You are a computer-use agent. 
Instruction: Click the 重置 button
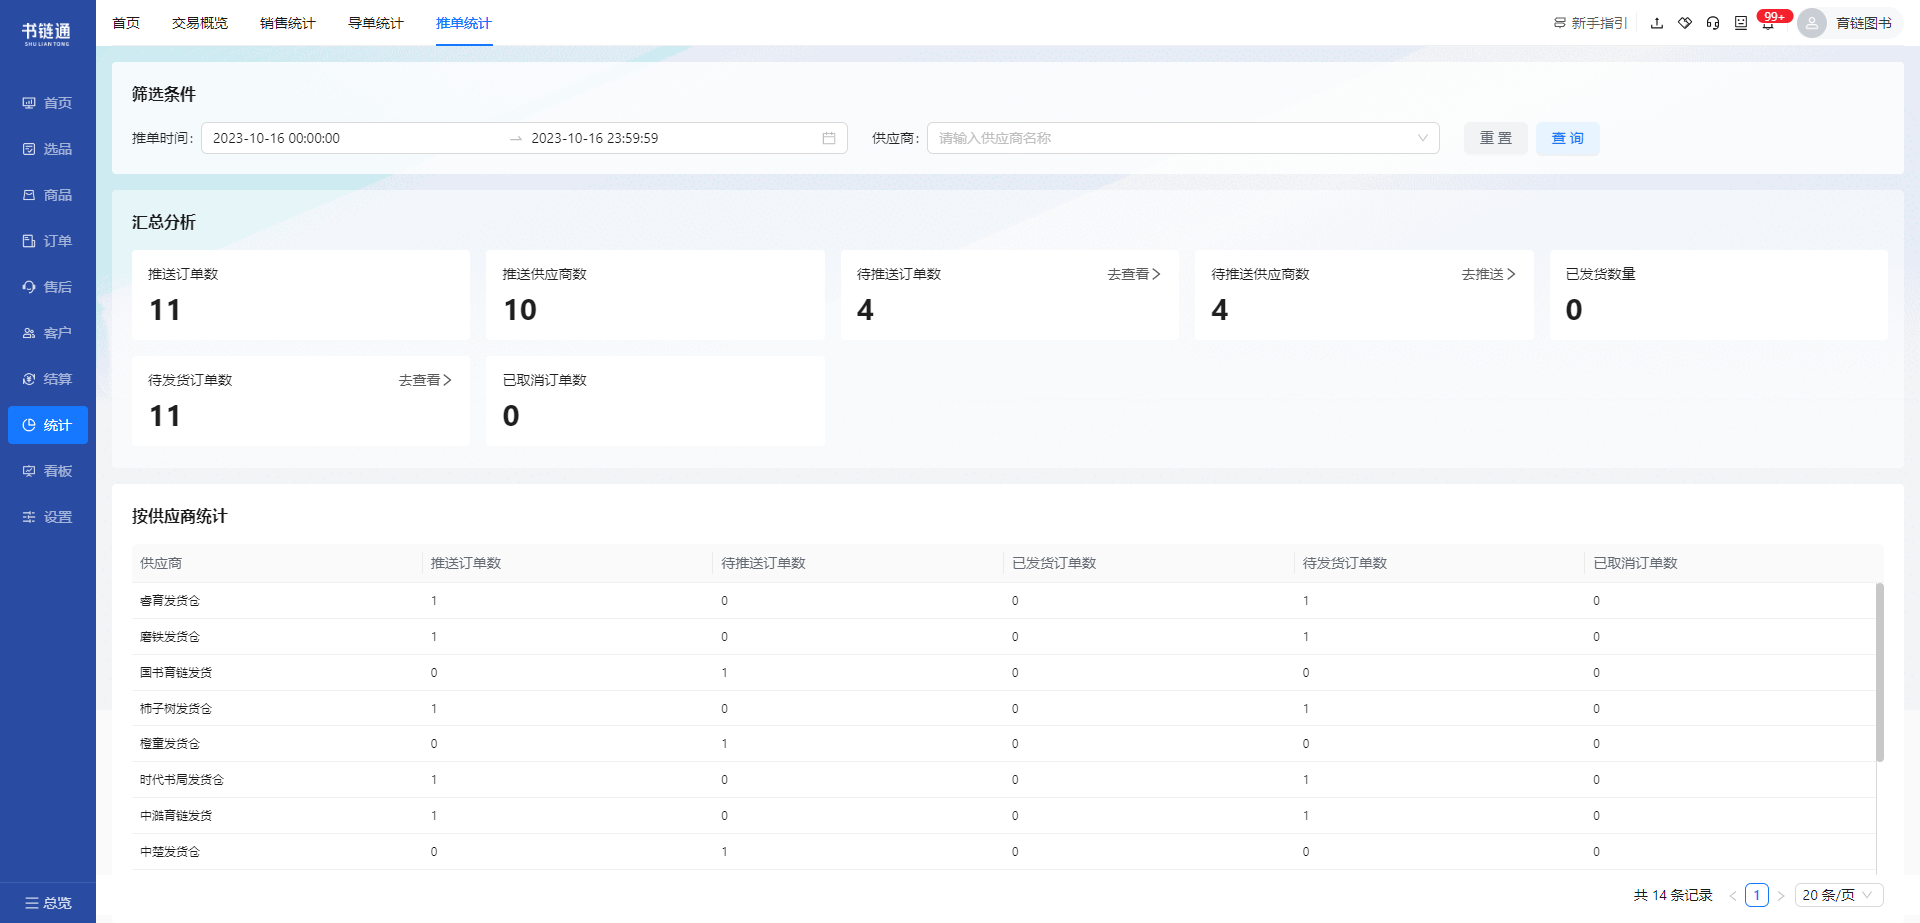[1496, 138]
